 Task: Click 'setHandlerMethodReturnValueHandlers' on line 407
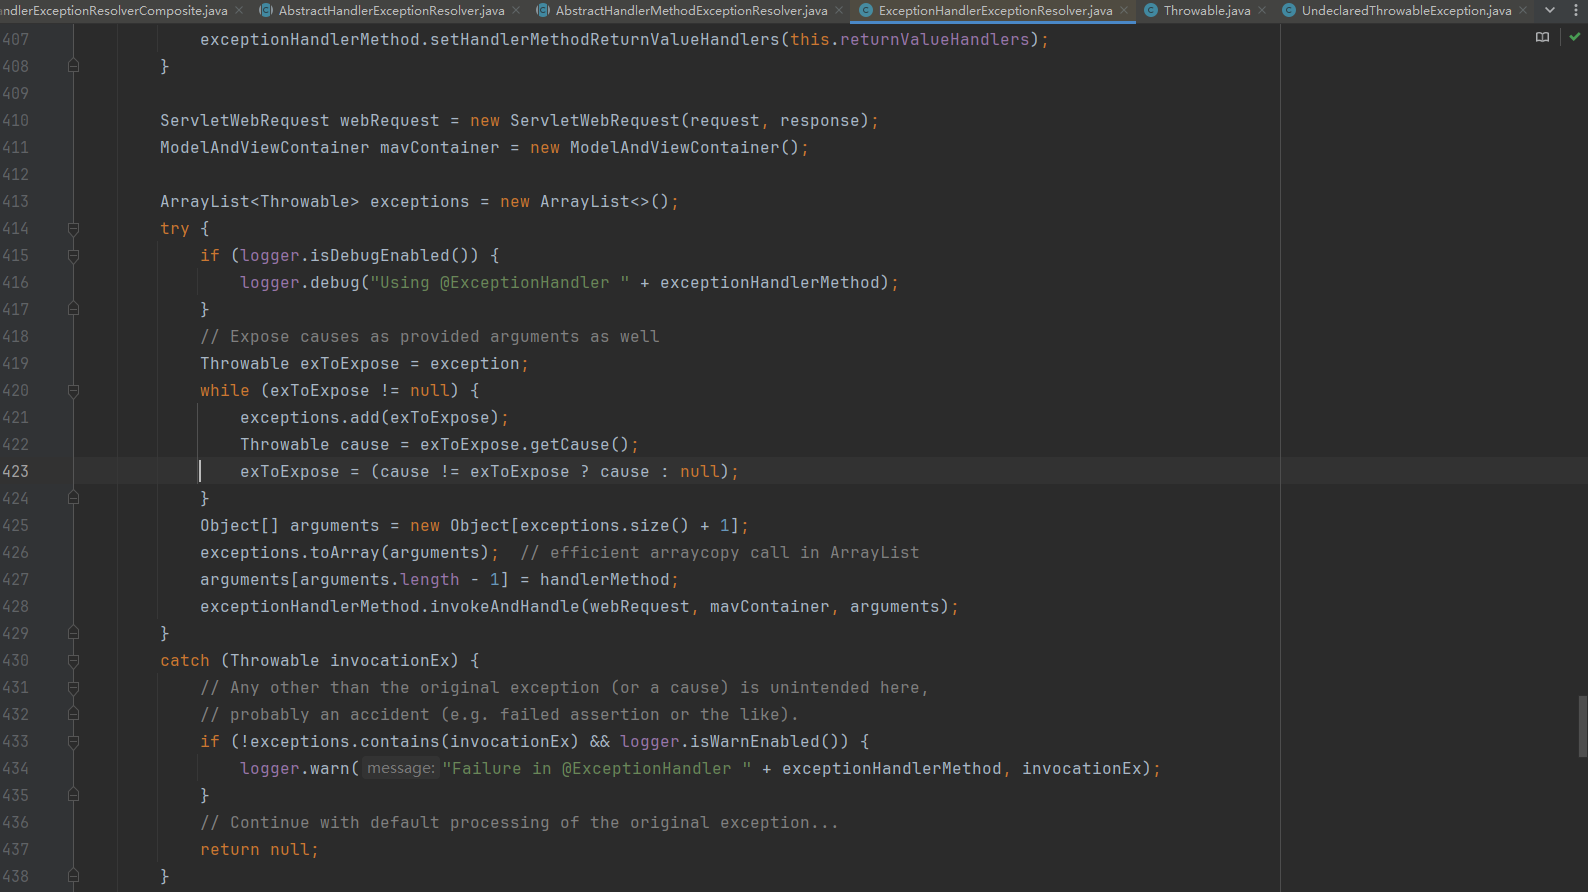click(x=605, y=40)
